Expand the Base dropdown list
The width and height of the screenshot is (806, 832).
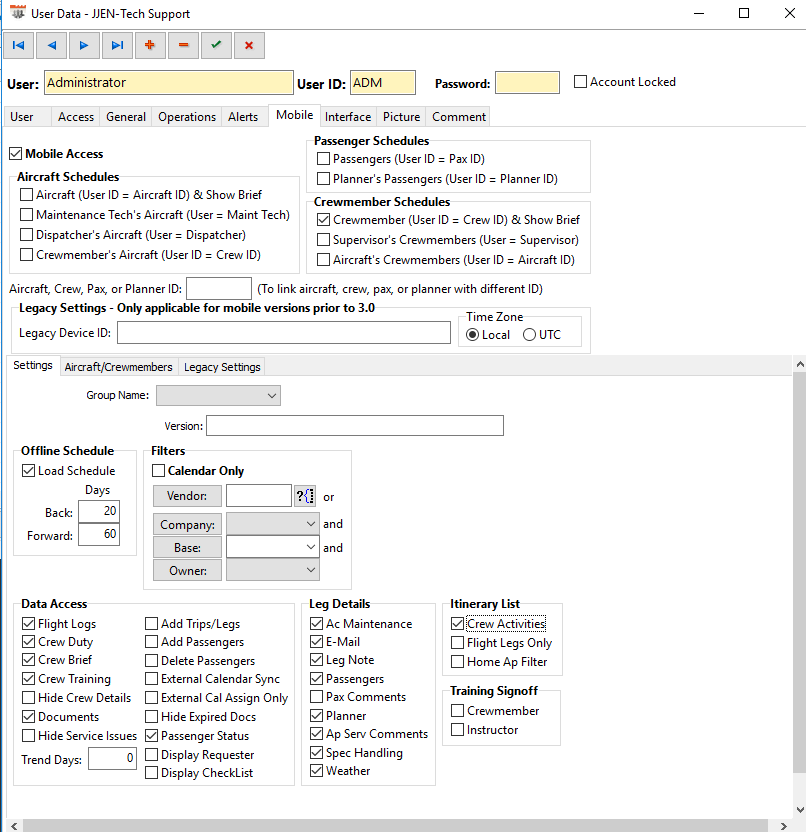coord(309,547)
